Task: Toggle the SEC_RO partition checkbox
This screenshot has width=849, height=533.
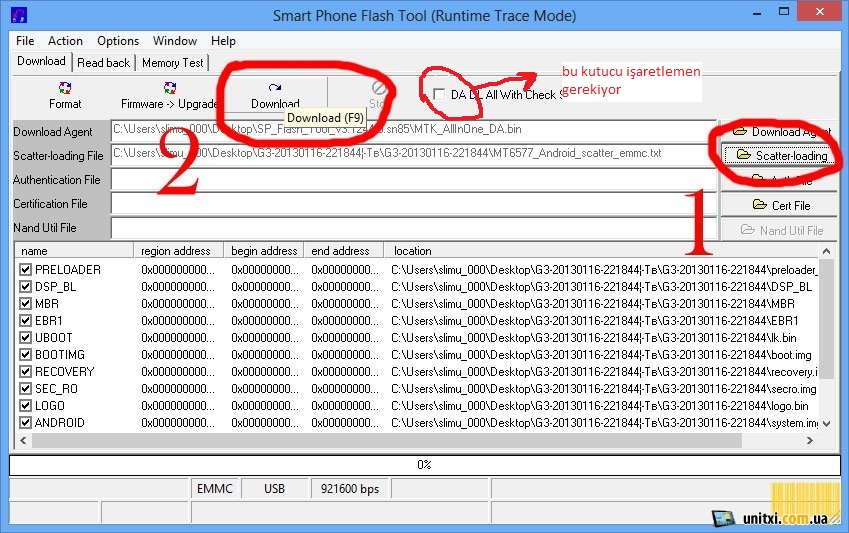Action: [x=25, y=388]
